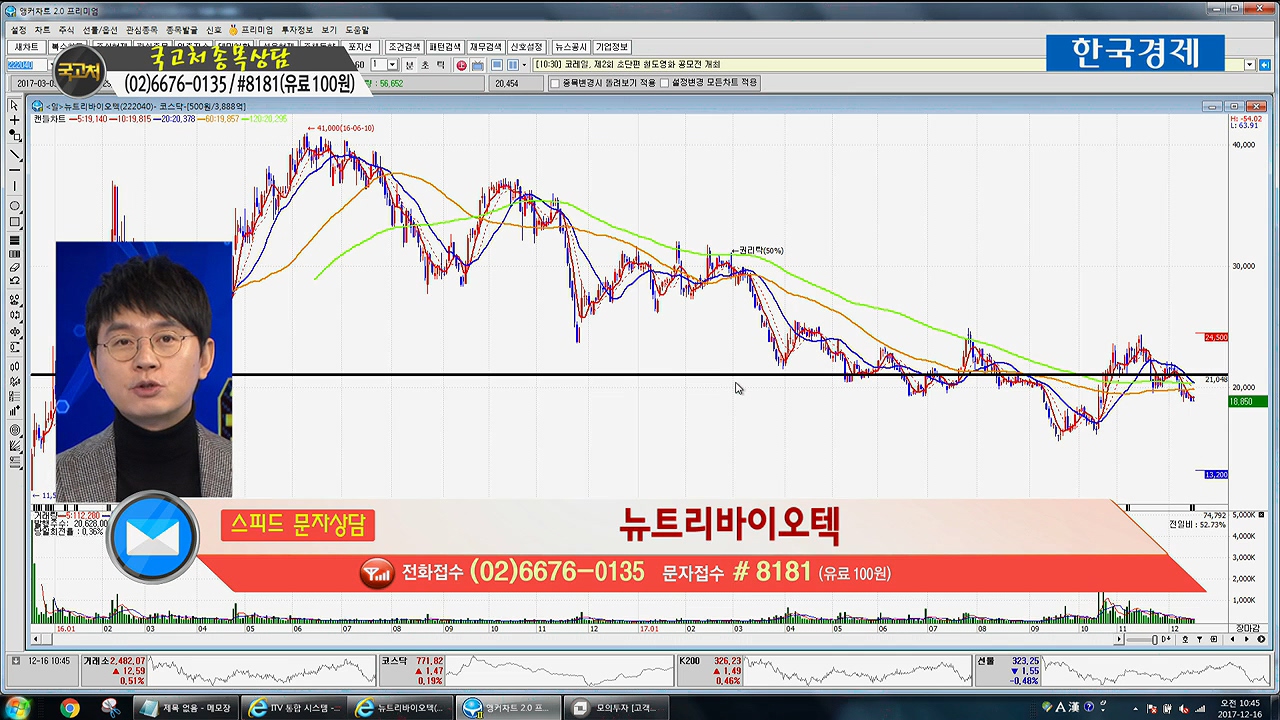
Task: Click the chart zoom slider at bottom right
Action: click(1153, 639)
